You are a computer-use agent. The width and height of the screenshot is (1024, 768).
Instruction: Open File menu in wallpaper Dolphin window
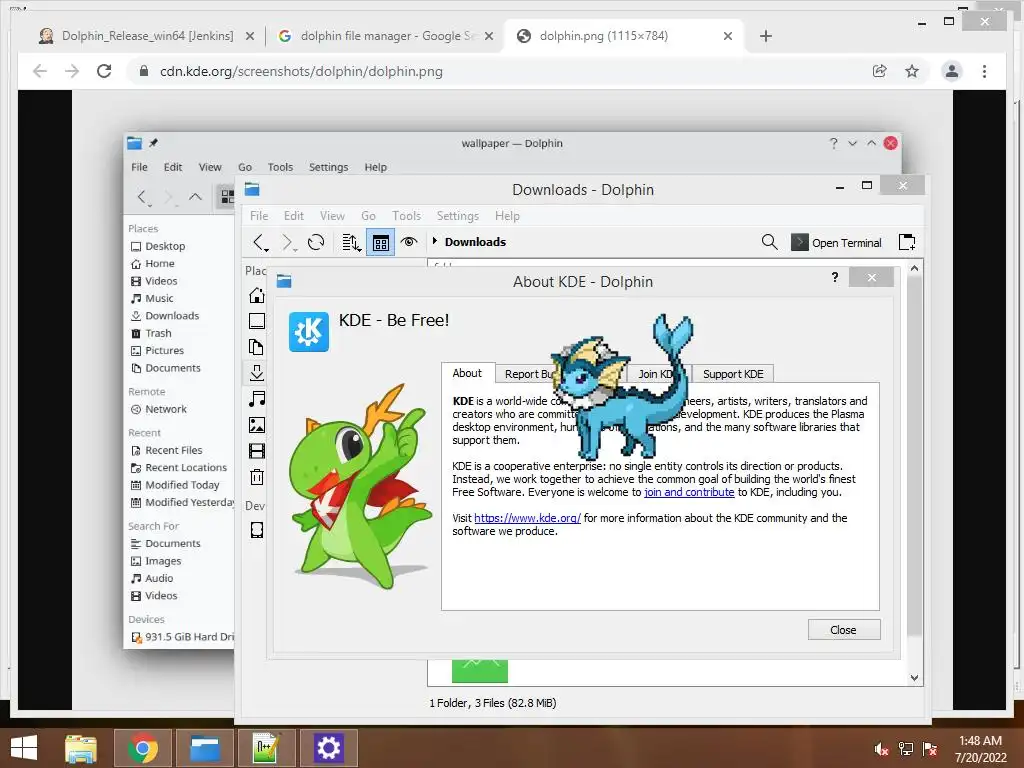(x=139, y=167)
